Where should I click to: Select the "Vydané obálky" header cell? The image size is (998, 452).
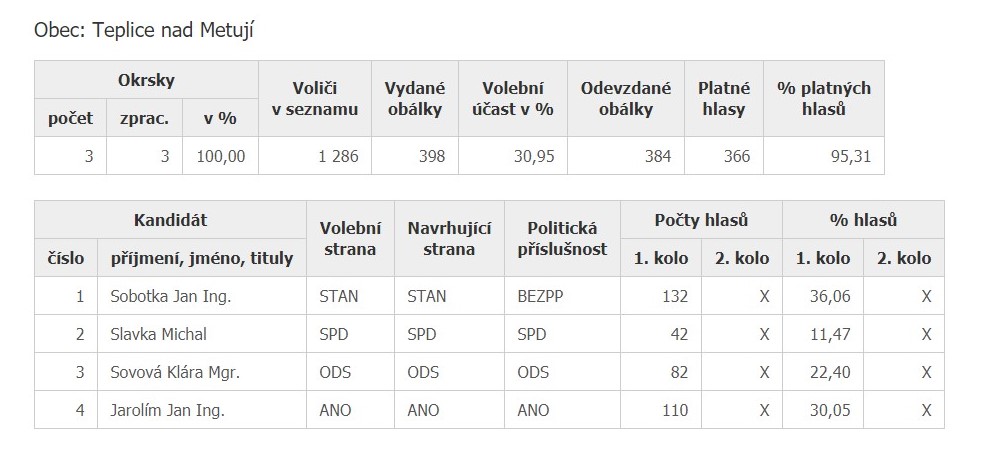click(x=415, y=98)
